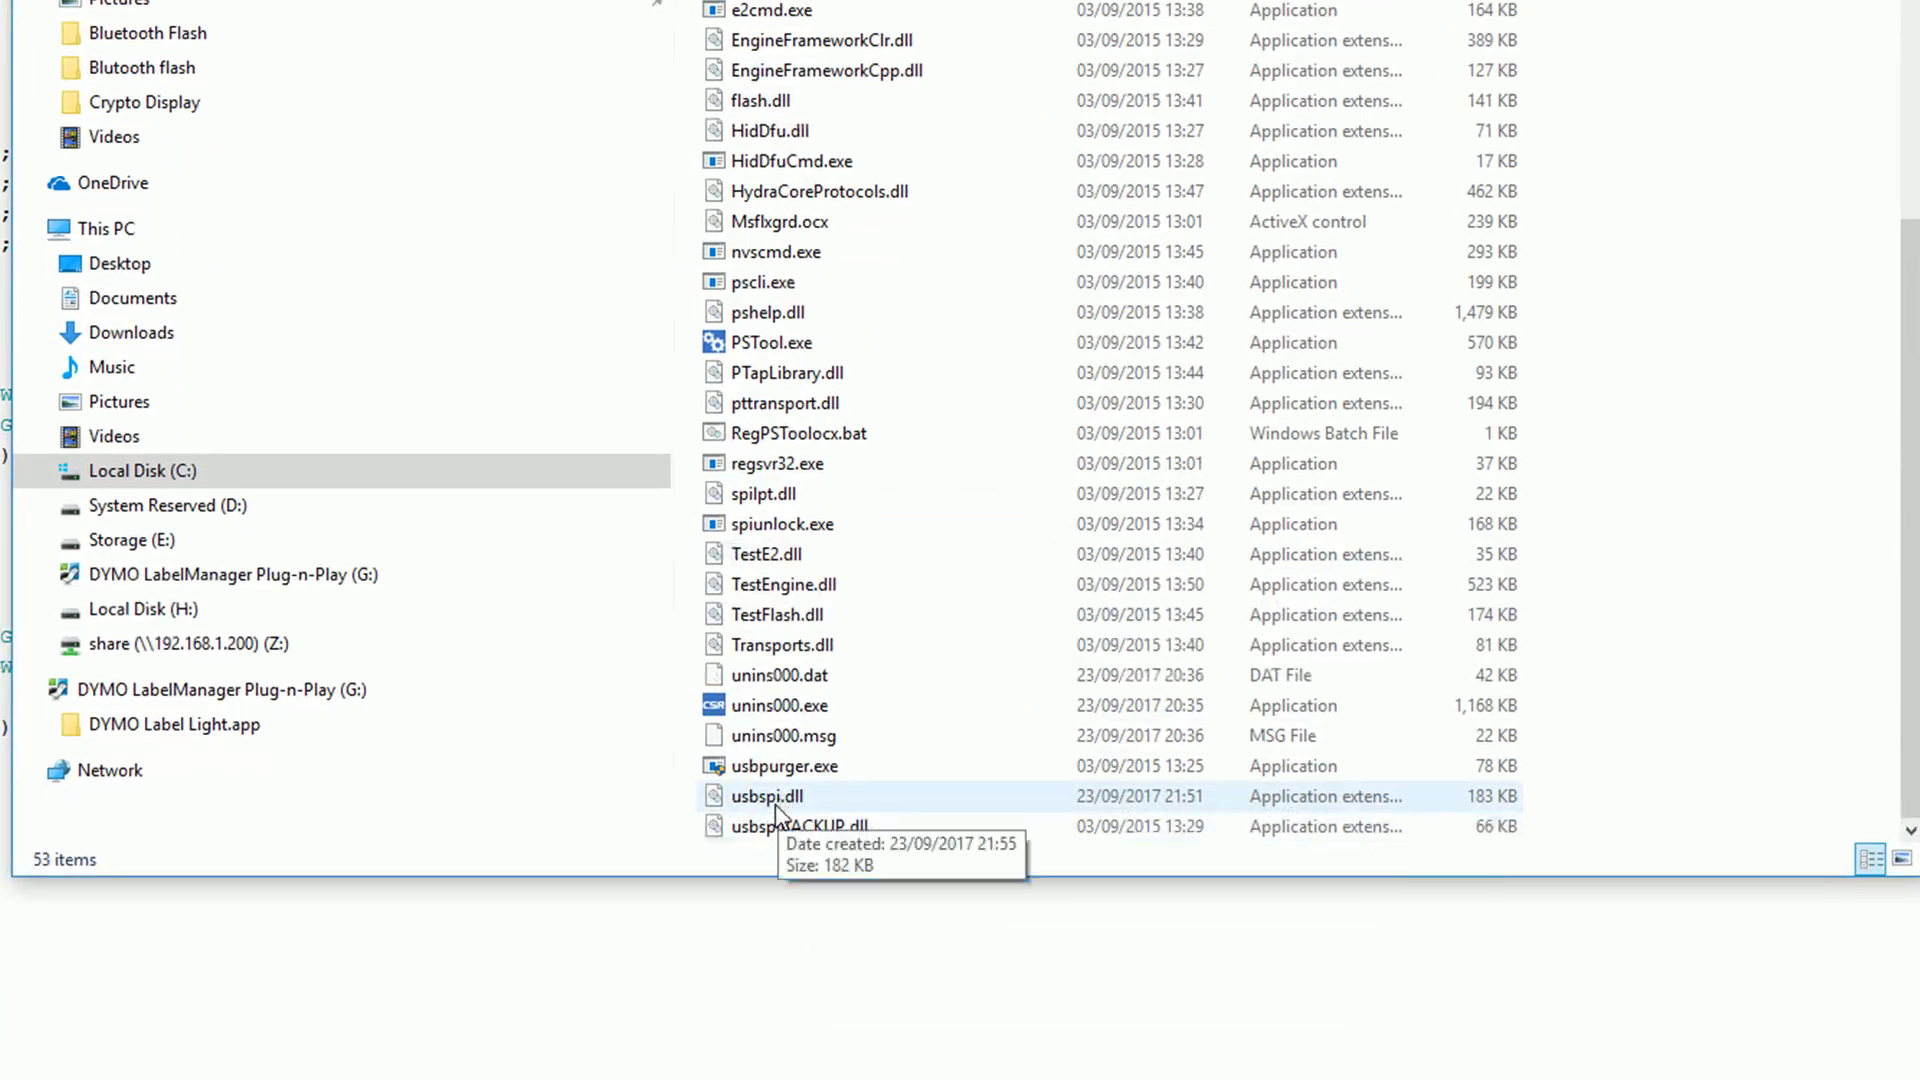Open the Documents folder
Image resolution: width=1920 pixels, height=1080 pixels.
pyautogui.click(x=132, y=297)
